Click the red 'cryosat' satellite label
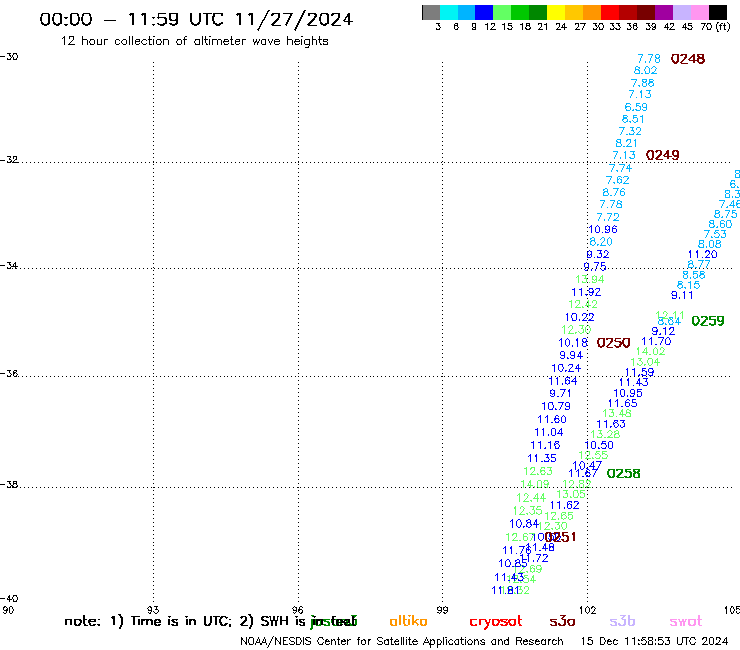The height and width of the screenshot is (650, 740). (496, 622)
